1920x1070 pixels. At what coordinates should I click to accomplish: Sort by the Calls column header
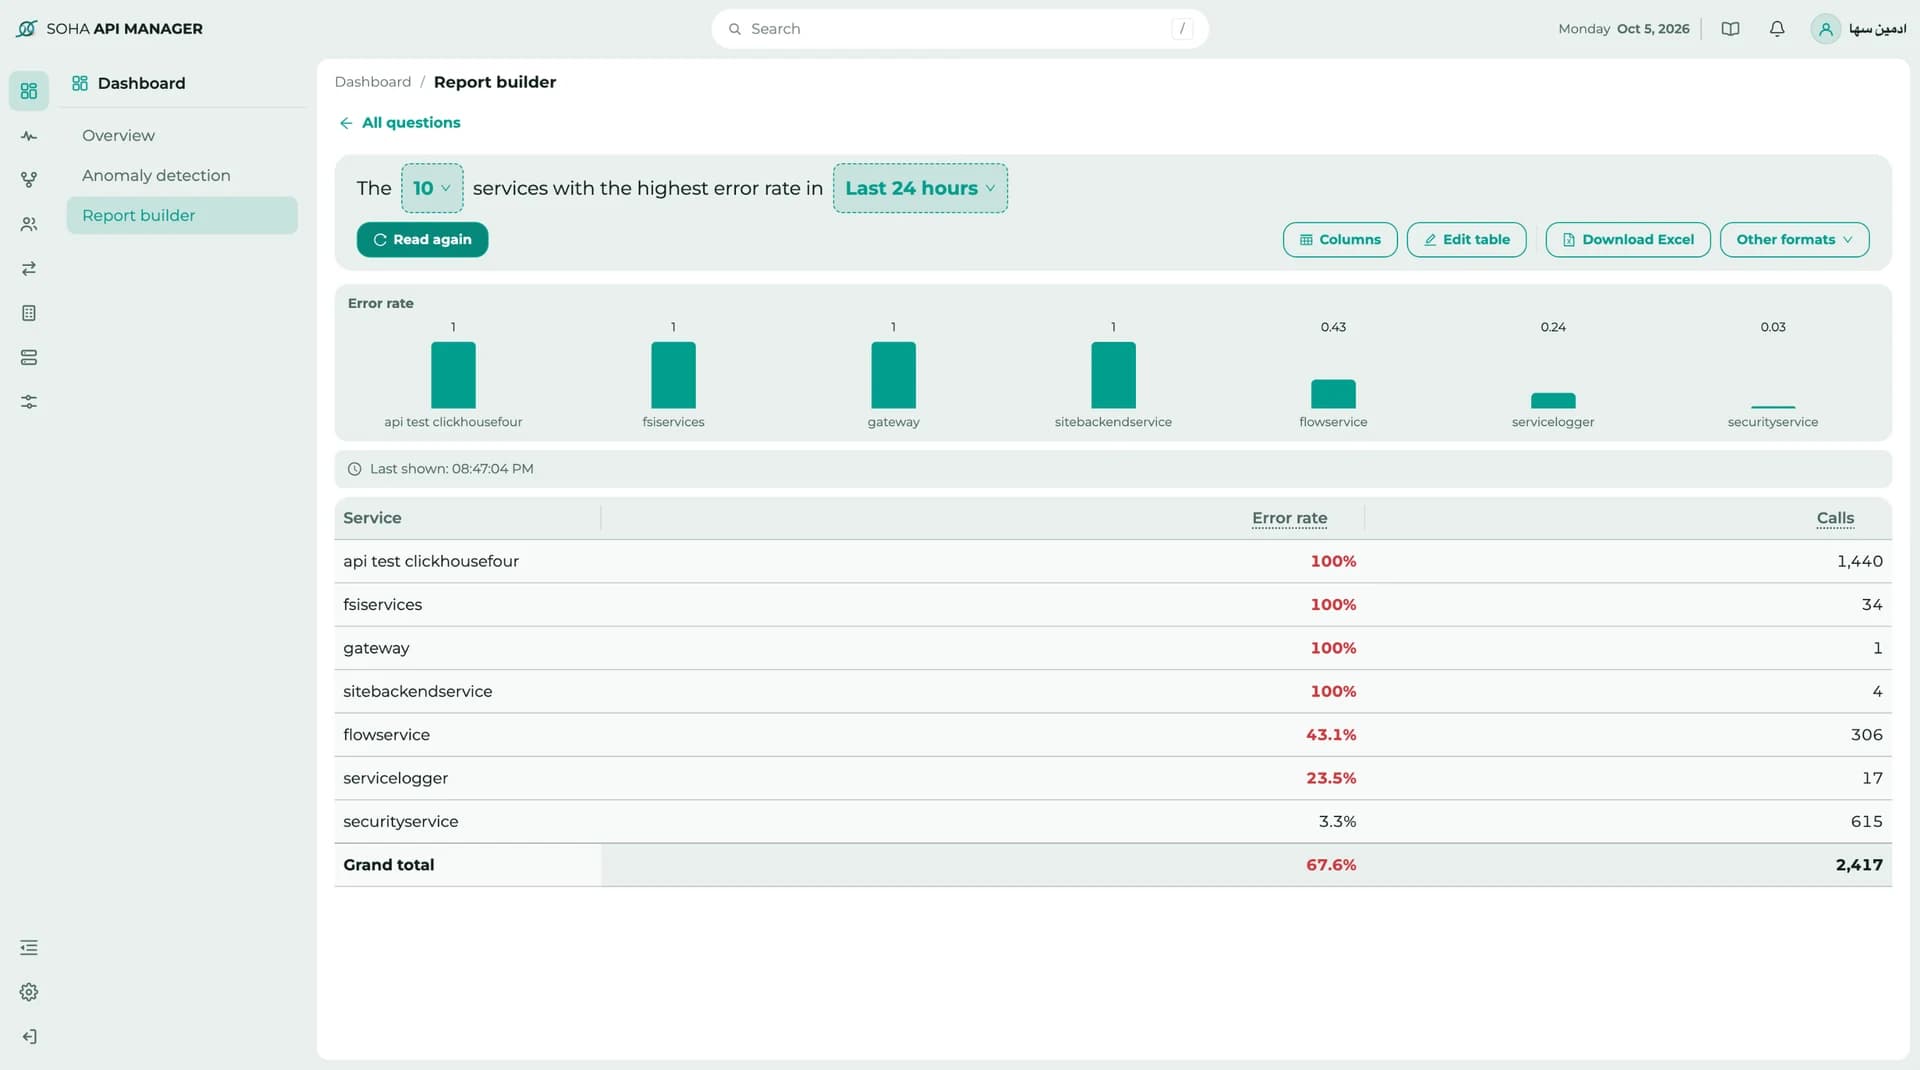point(1835,518)
